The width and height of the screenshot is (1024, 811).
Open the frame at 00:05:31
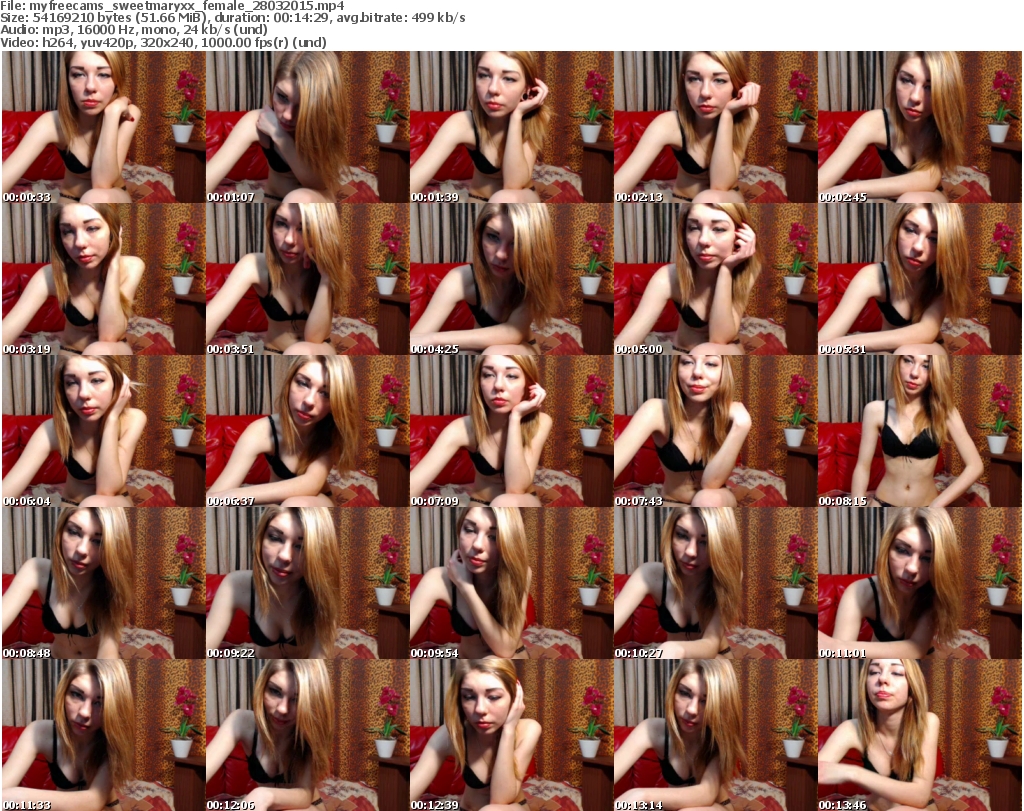click(920, 279)
